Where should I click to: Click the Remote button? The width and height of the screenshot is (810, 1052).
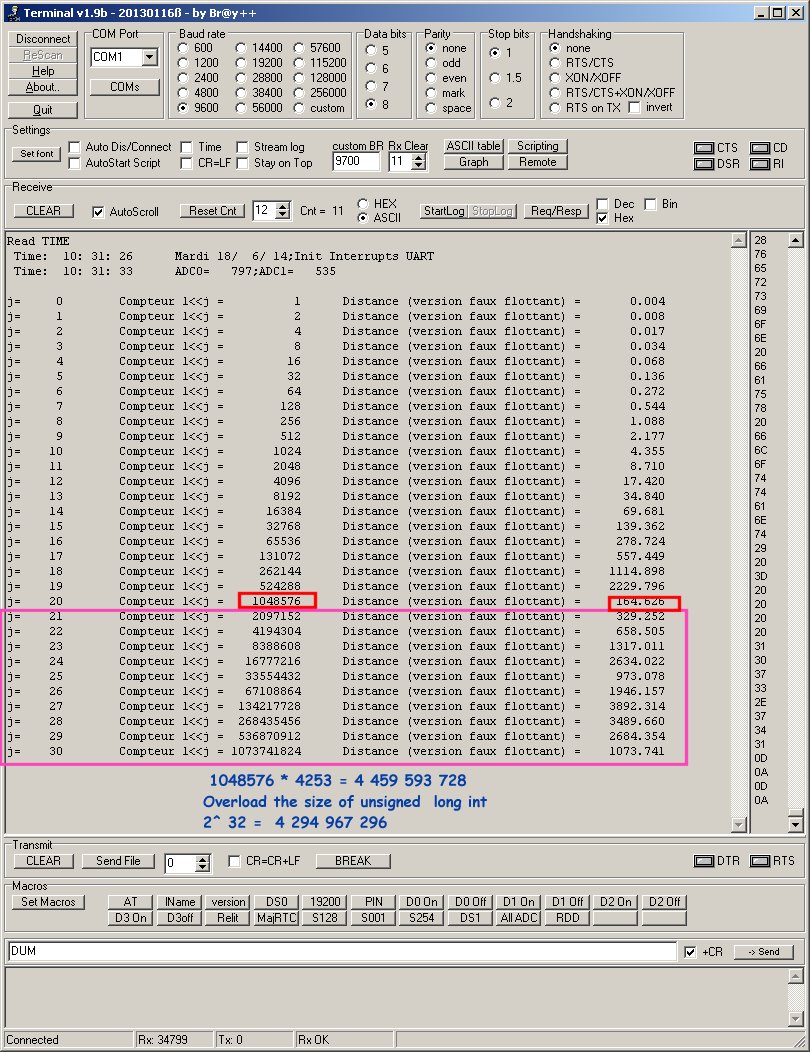[538, 162]
